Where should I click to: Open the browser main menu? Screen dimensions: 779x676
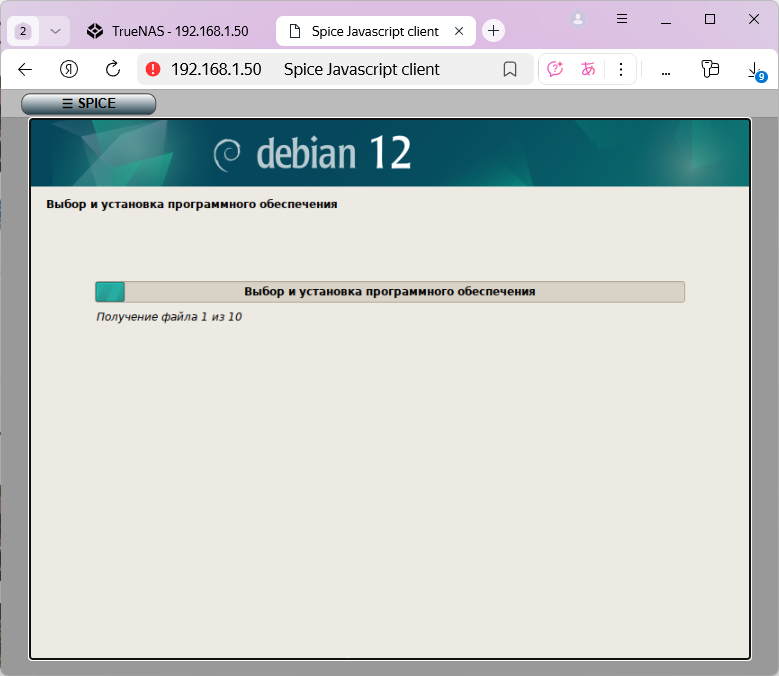point(622,19)
